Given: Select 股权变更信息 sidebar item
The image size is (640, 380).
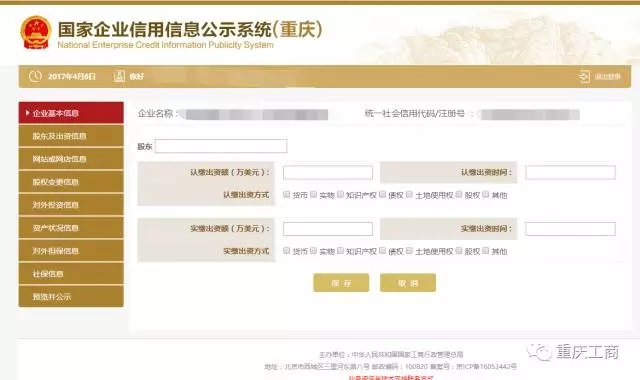Looking at the screenshot, I should tap(71, 182).
